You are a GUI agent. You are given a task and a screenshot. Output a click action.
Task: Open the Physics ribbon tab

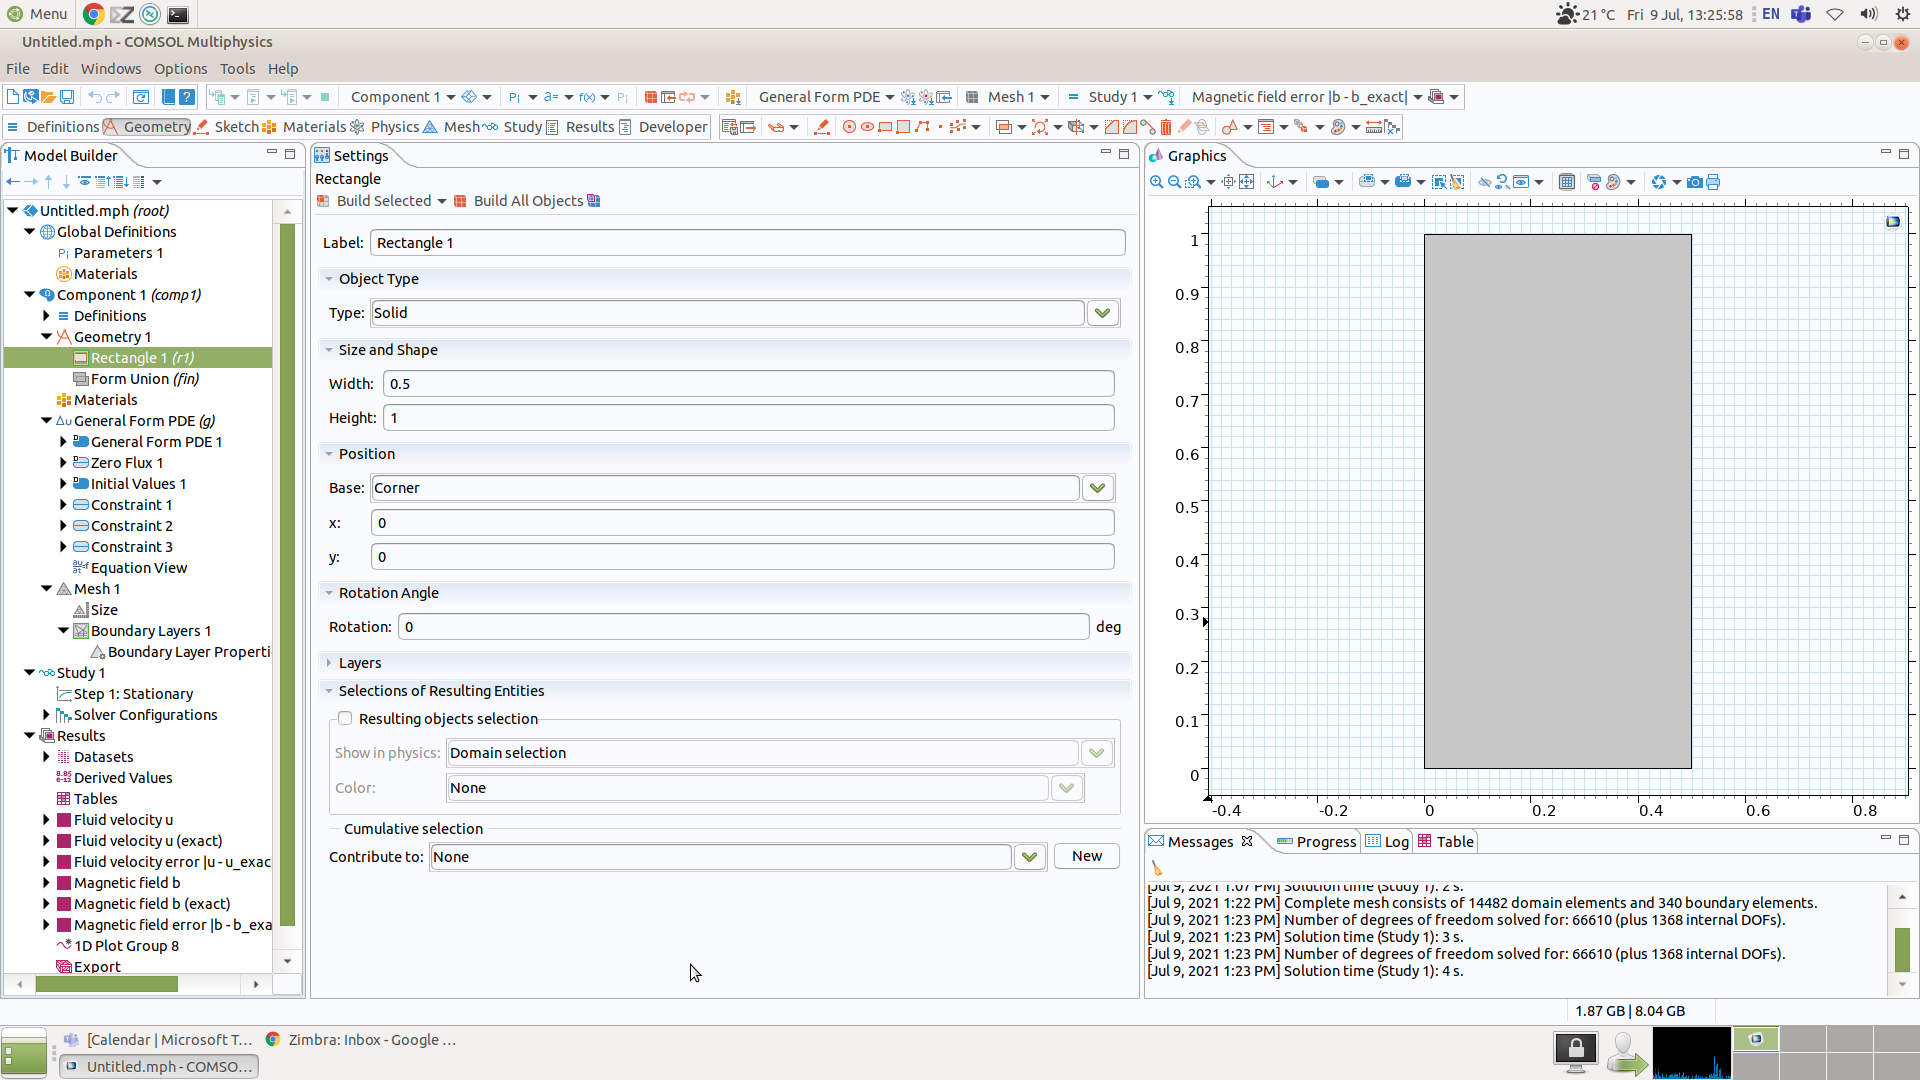point(385,127)
